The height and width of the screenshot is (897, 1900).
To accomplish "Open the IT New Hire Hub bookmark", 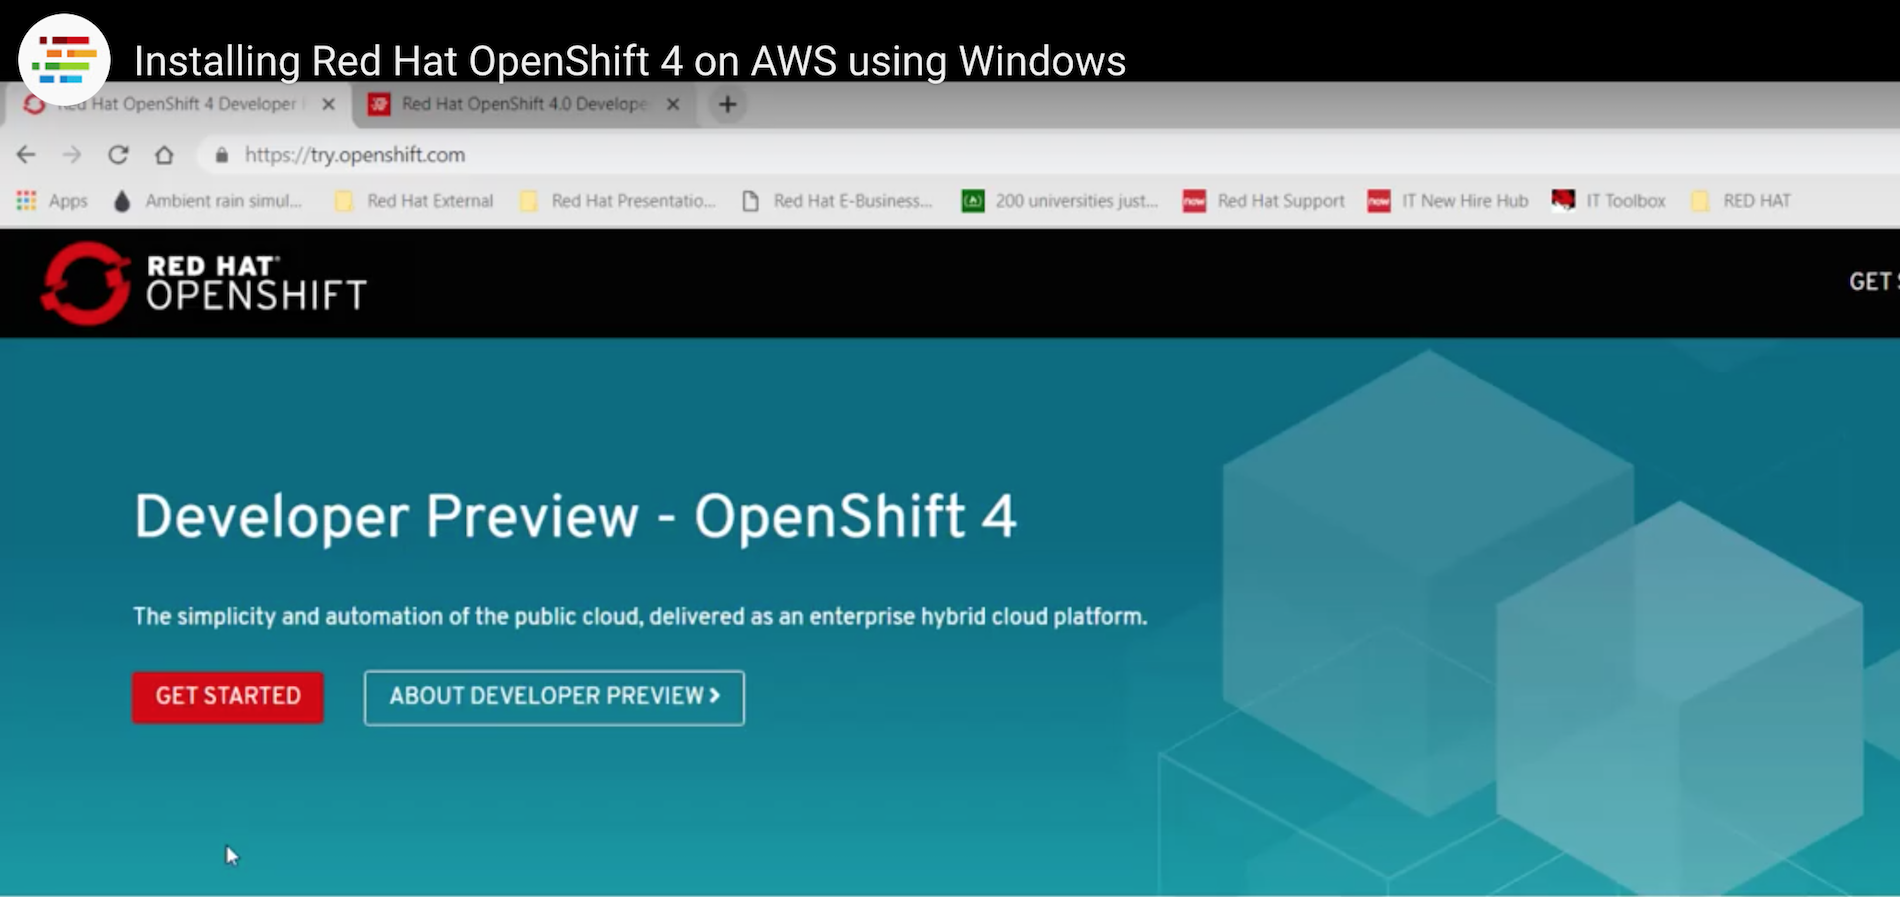I will pos(1449,201).
